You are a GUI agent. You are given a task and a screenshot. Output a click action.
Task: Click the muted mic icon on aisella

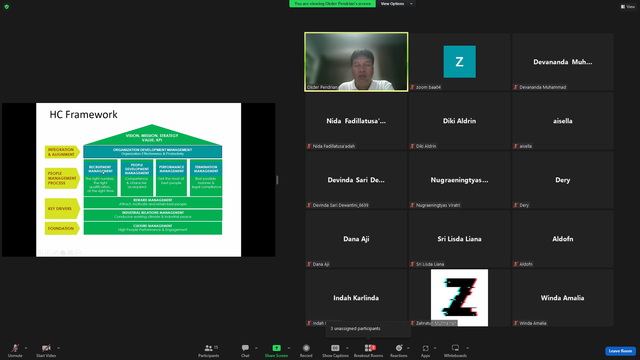pos(516,146)
